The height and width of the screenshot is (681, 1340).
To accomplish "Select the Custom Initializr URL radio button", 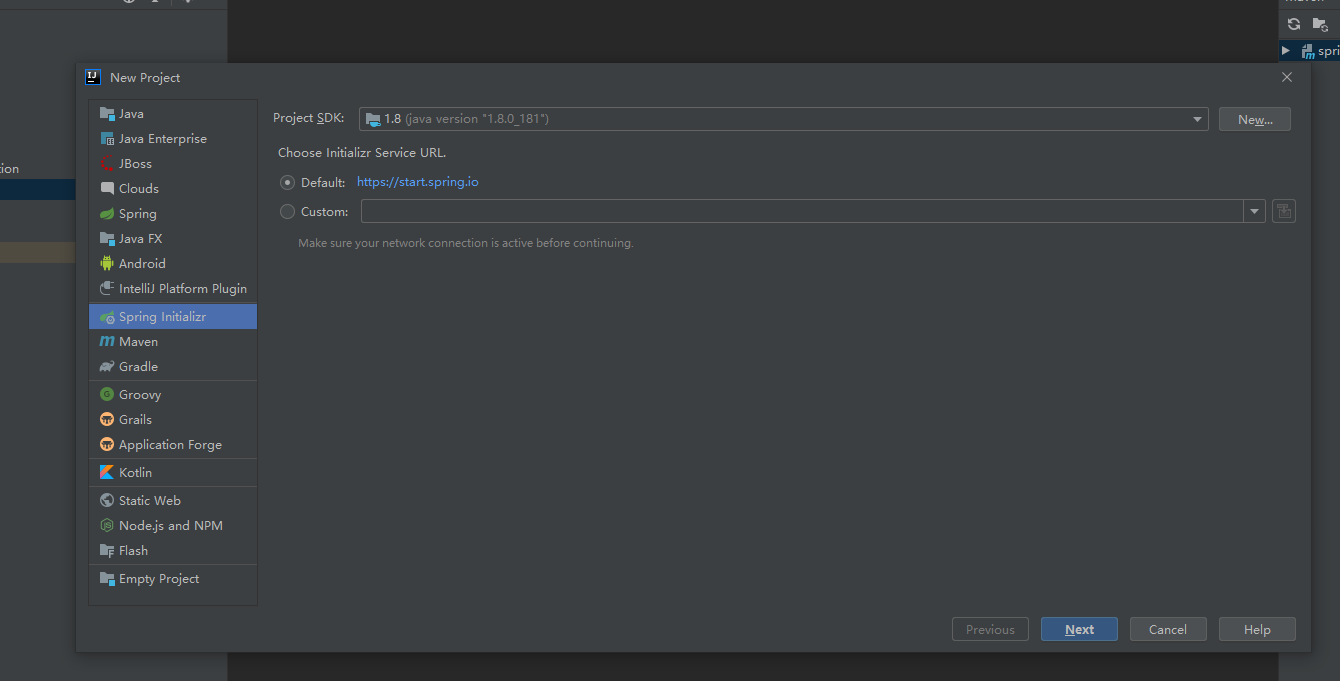I will 288,212.
